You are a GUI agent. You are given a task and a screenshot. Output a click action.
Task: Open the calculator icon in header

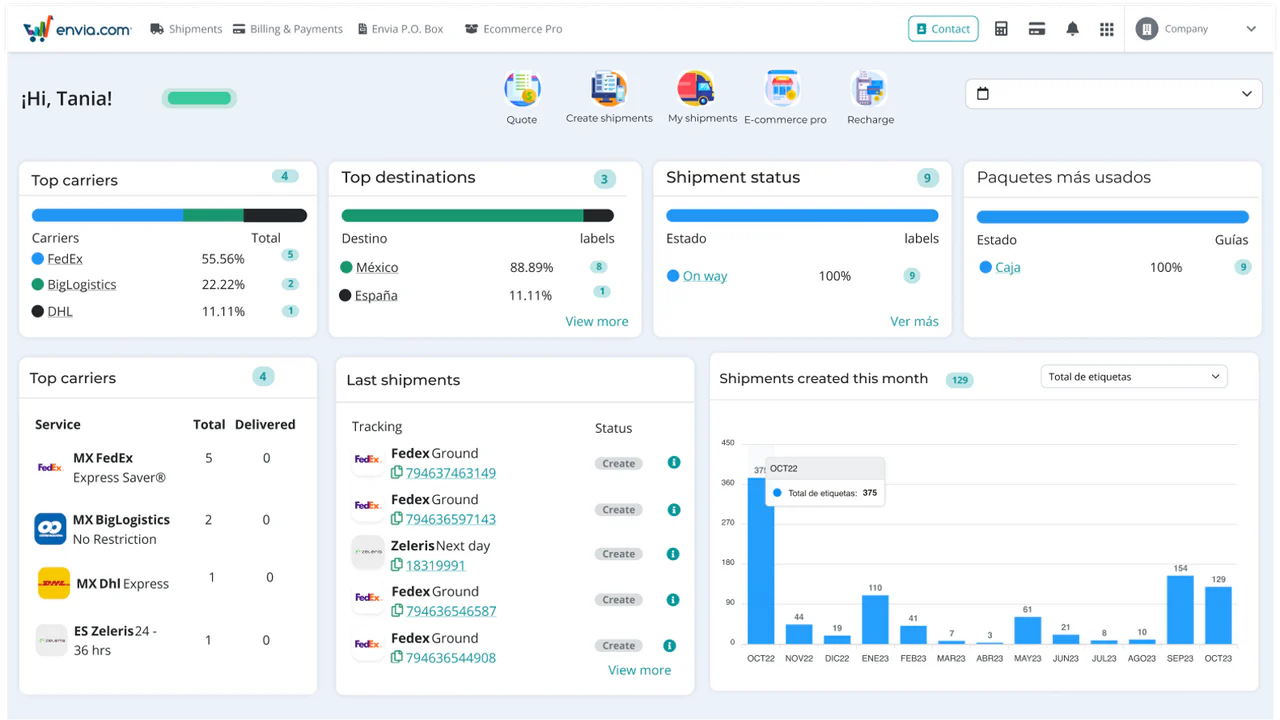[x=1001, y=29]
